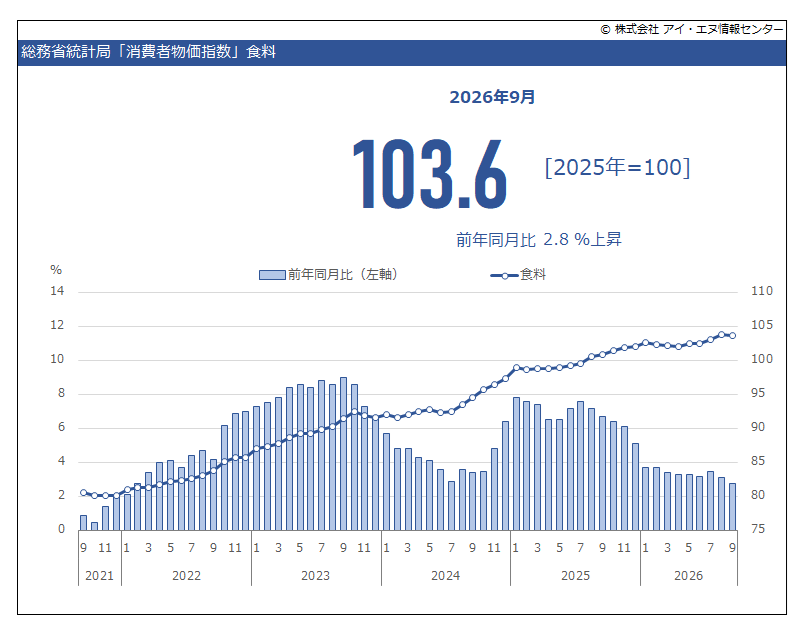Click the year label 2025
This screenshot has width=804, height=635.
click(575, 576)
